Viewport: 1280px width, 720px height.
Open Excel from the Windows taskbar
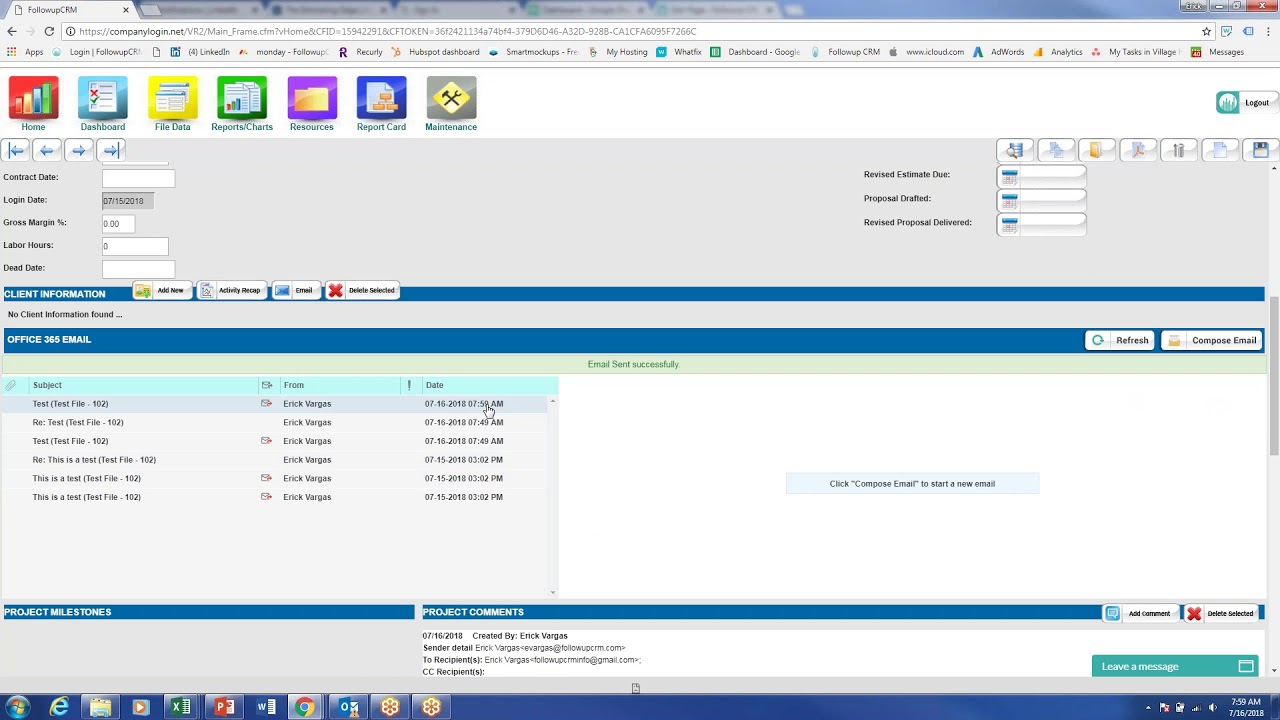pos(181,707)
